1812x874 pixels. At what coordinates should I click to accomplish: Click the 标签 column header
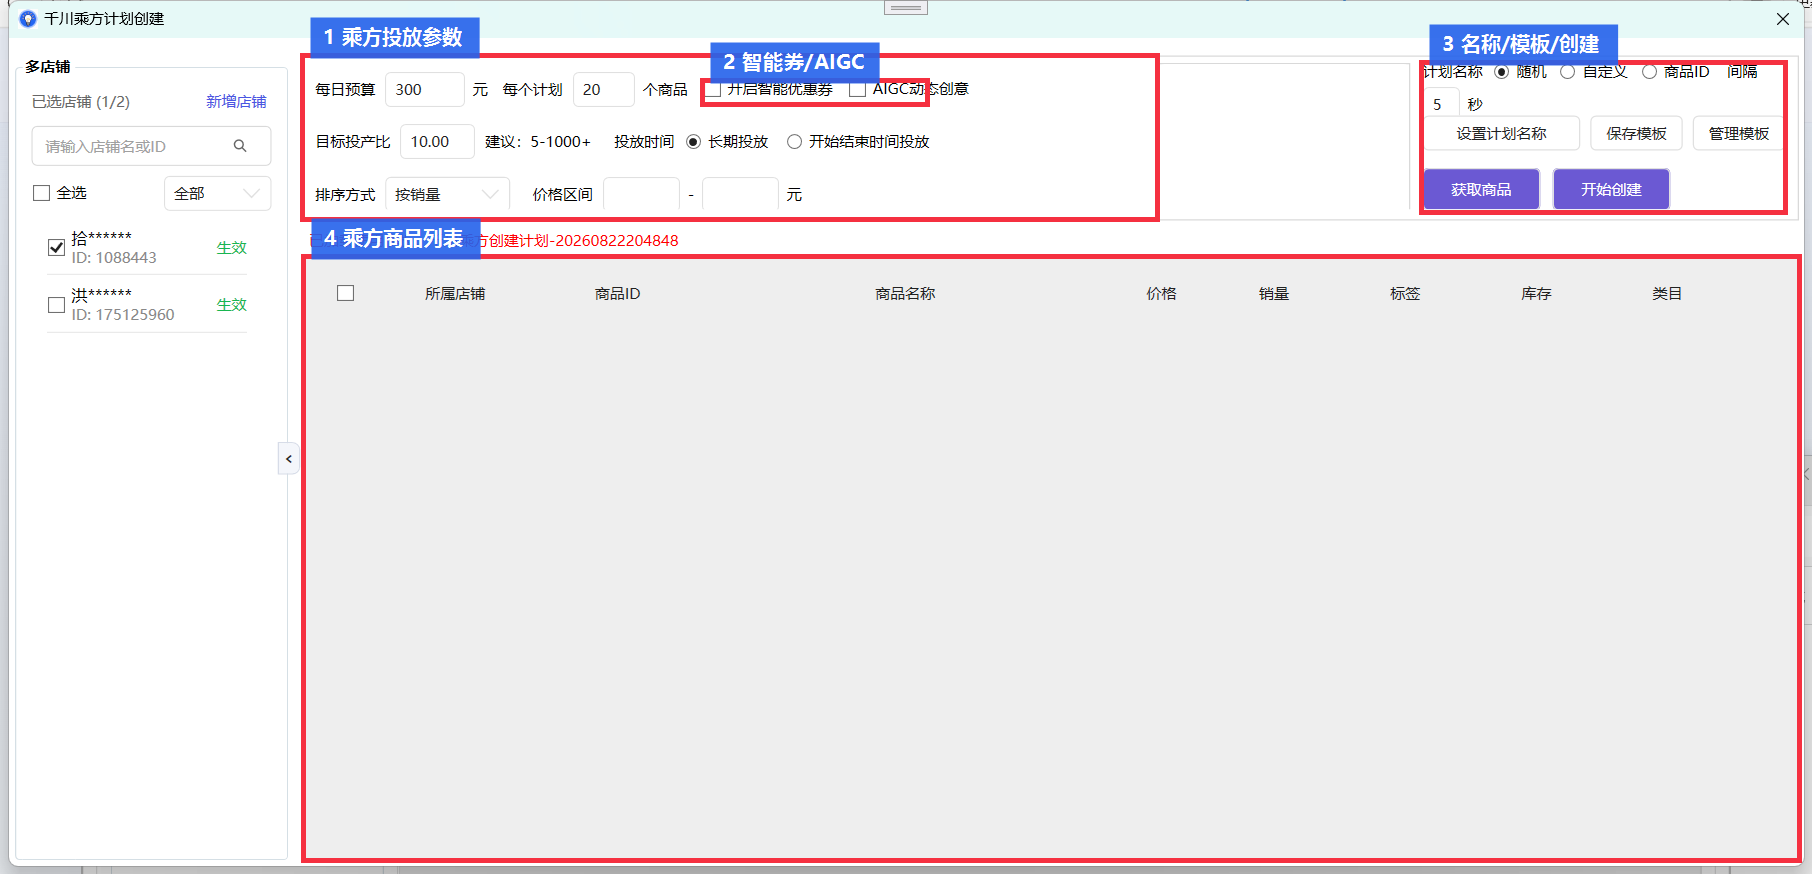(x=1405, y=293)
